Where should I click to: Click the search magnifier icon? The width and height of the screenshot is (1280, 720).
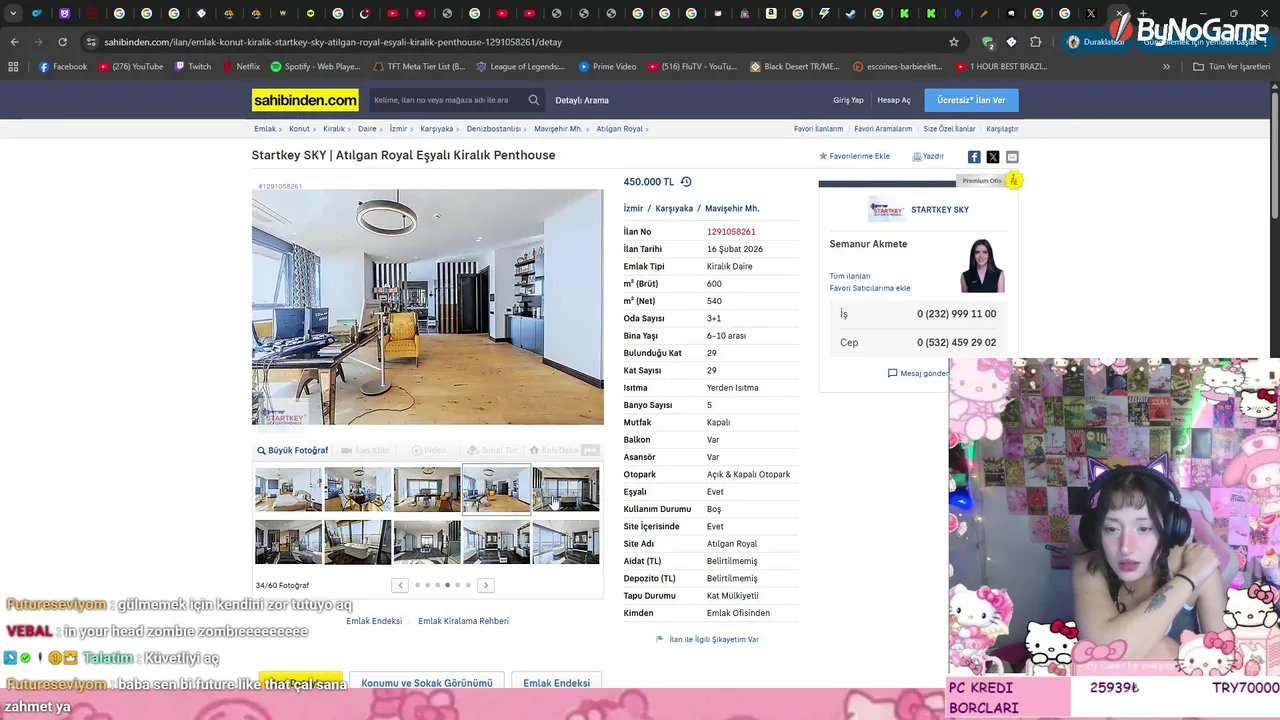pos(534,100)
